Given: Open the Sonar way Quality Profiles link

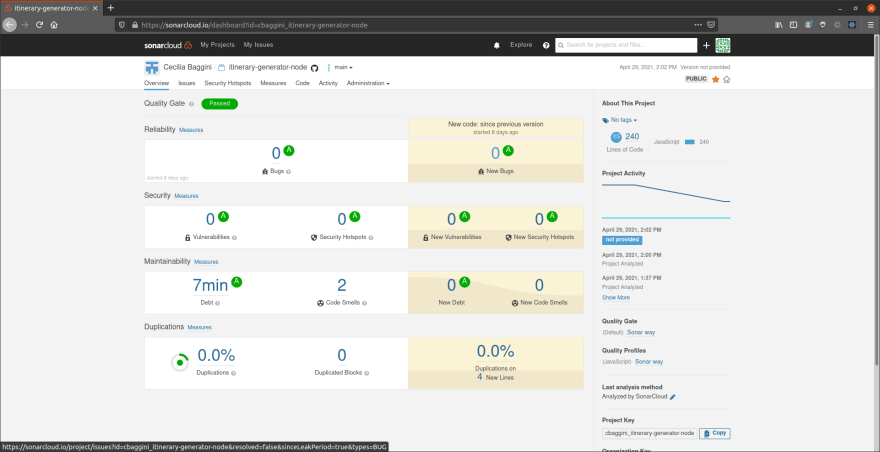Looking at the screenshot, I should click(649, 362).
